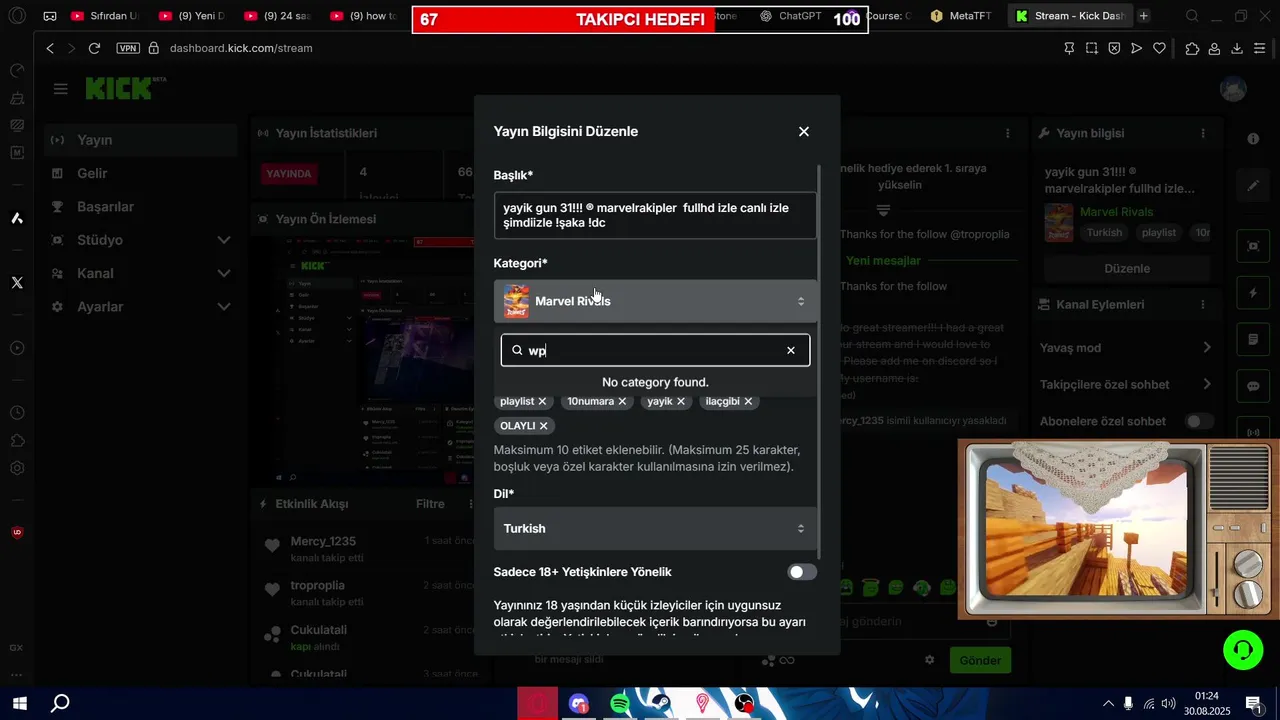Switch to the Sıfırdan YouTube tab
The image size is (1280, 720).
105,16
